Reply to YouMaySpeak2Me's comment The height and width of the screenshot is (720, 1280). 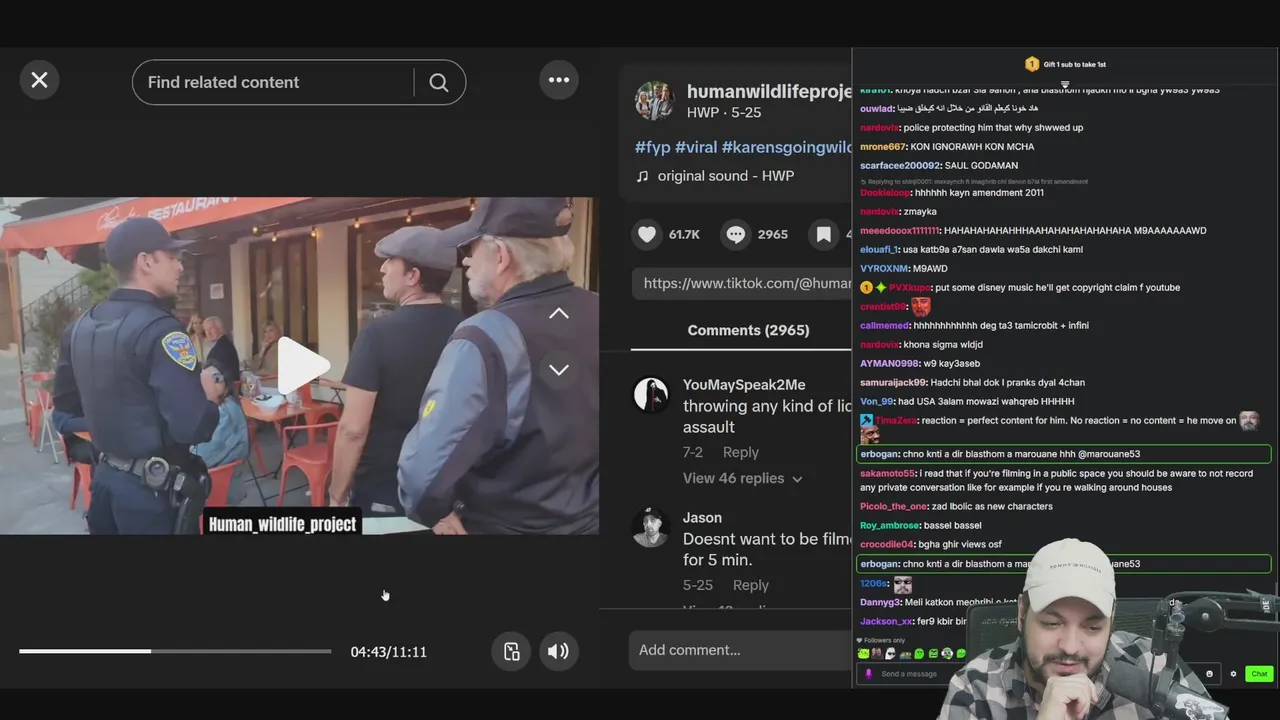(741, 452)
